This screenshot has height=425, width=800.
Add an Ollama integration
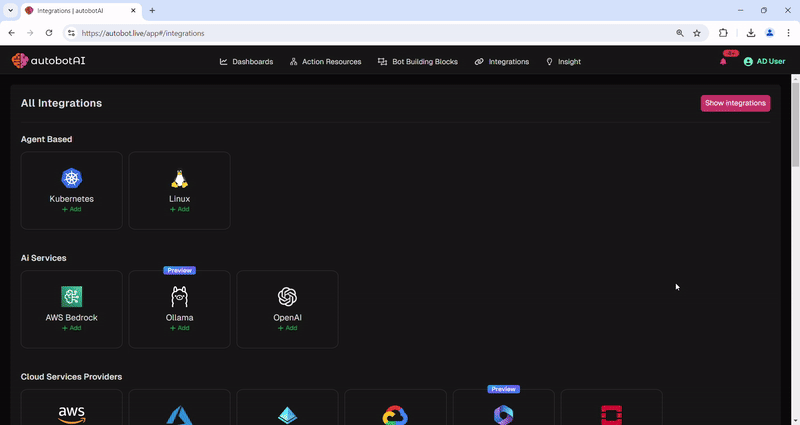pyautogui.click(x=180, y=328)
